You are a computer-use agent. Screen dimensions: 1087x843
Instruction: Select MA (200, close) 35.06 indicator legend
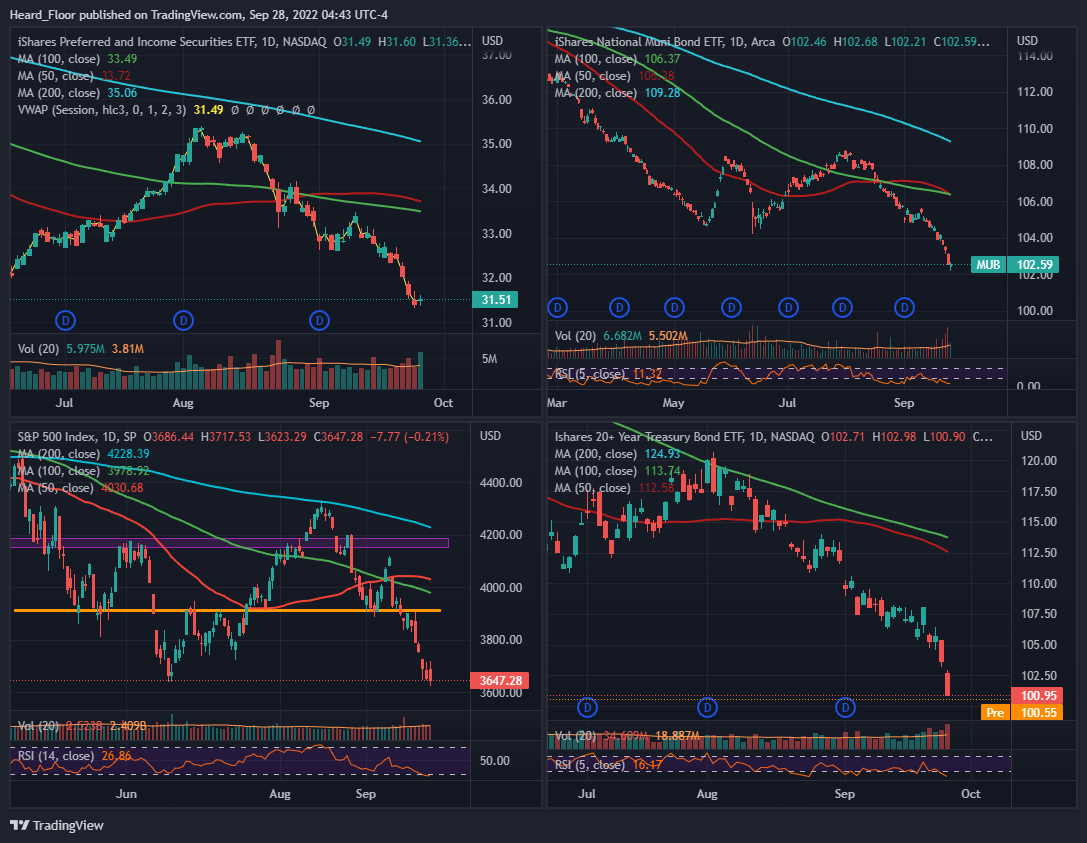pyautogui.click(x=77, y=93)
